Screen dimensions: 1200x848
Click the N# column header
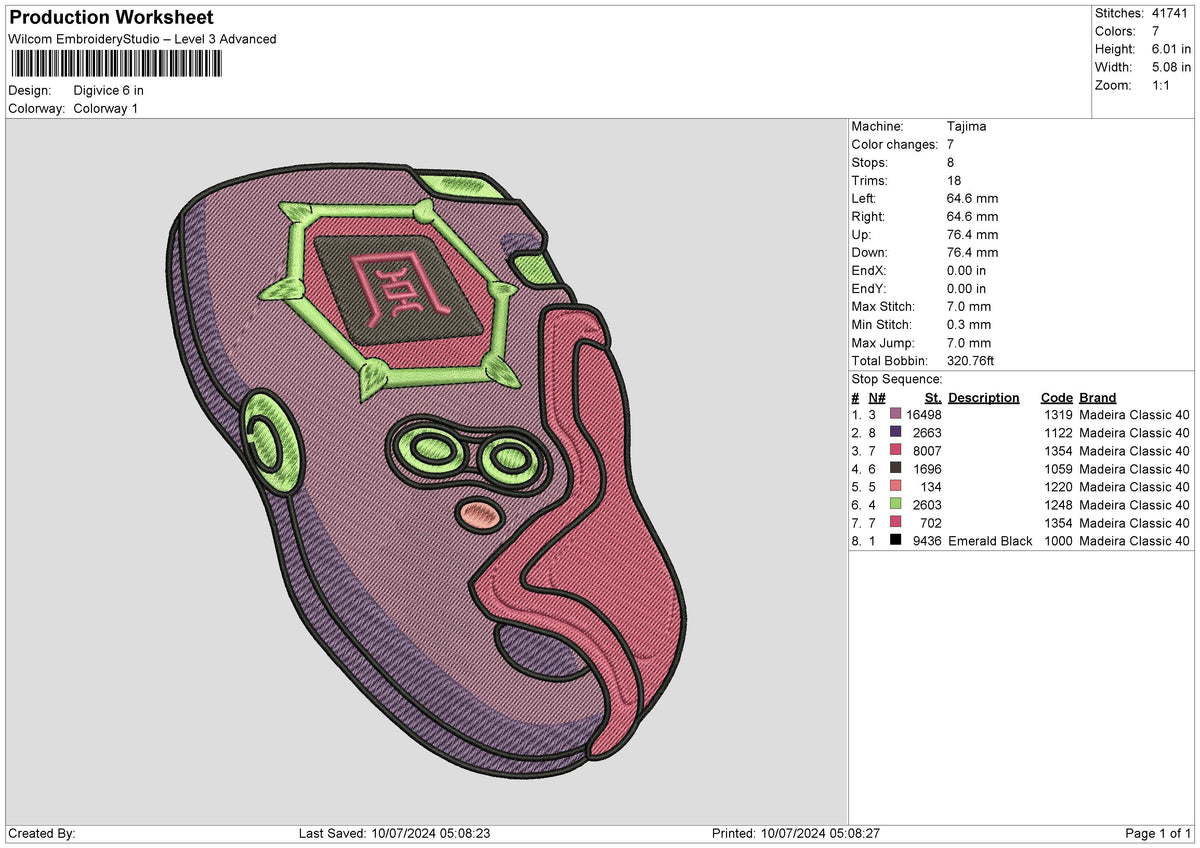coord(876,397)
